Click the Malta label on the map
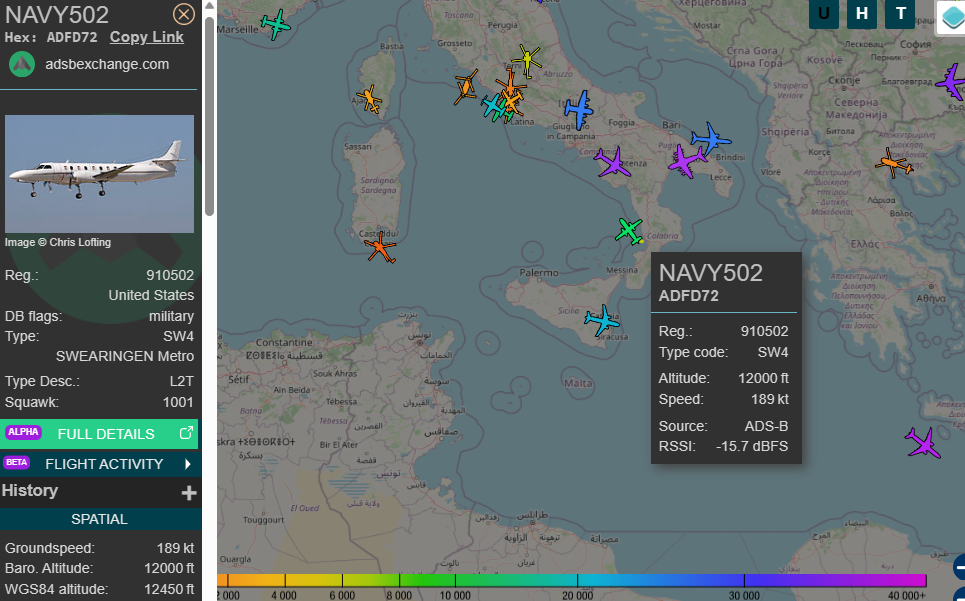The width and height of the screenshot is (965, 601). [x=579, y=383]
